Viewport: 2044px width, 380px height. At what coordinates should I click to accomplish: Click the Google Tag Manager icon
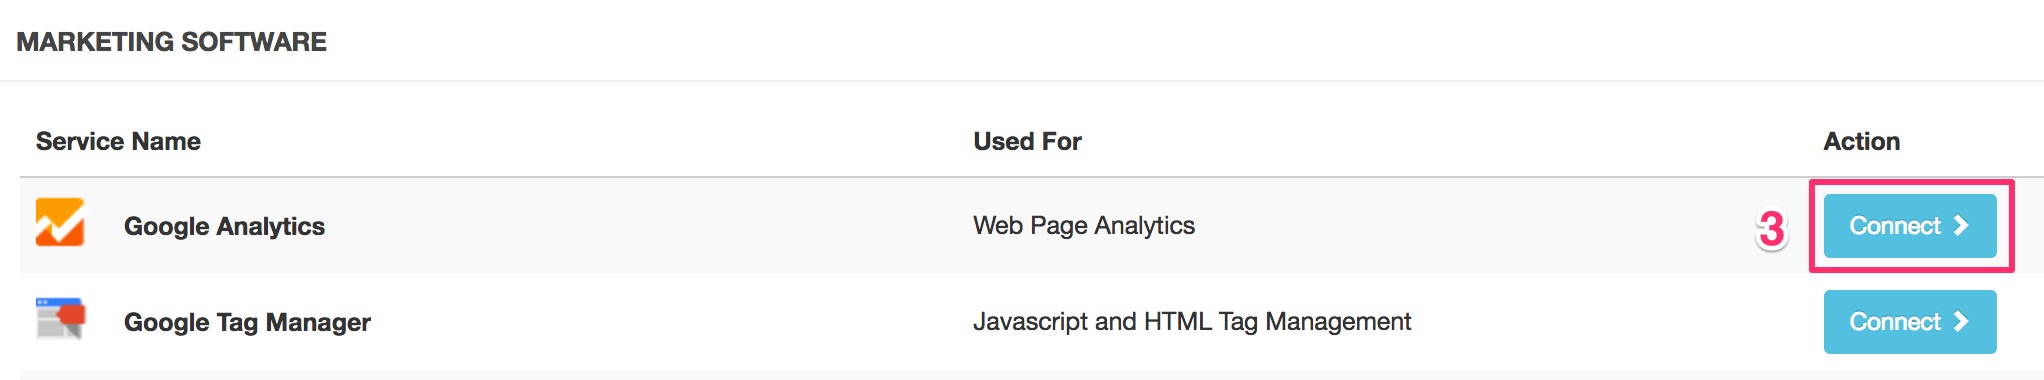60,319
